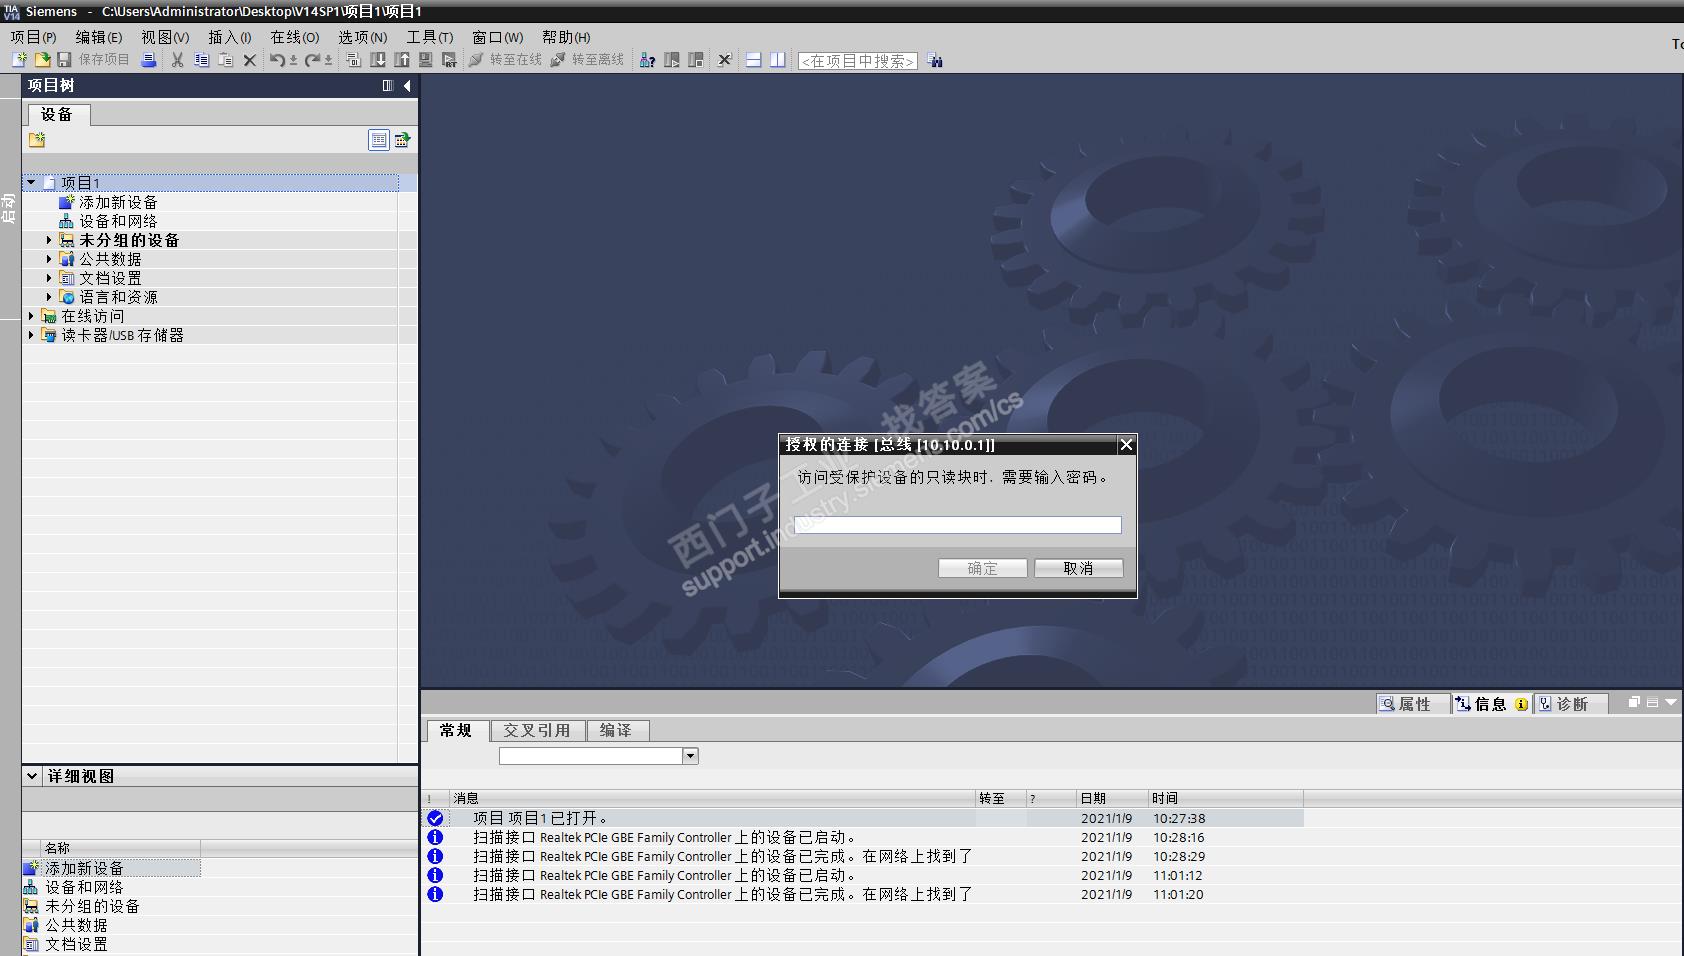
Task: Collapse the 项目树 panel with arrow
Action: pos(407,86)
